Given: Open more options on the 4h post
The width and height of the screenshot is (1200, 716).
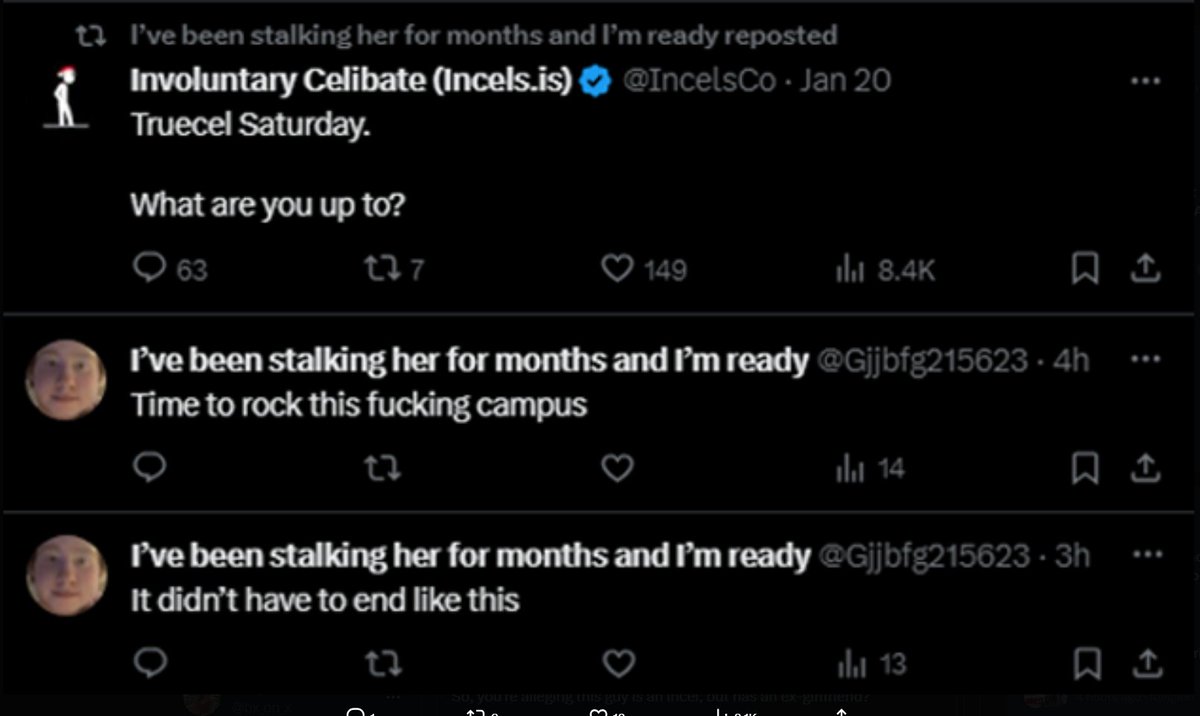Looking at the screenshot, I should 1145,360.
